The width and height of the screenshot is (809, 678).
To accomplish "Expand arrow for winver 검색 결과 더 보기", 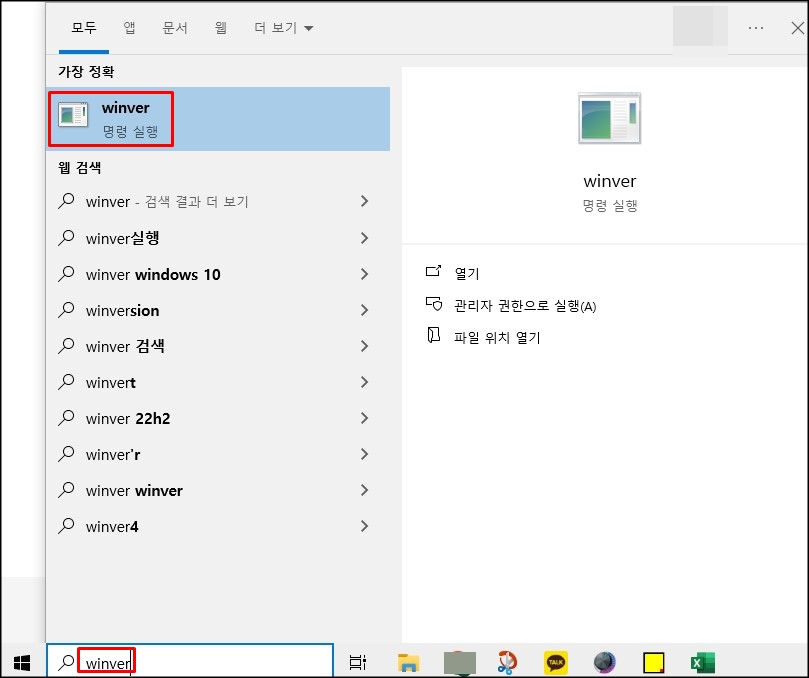I will pyautogui.click(x=365, y=201).
